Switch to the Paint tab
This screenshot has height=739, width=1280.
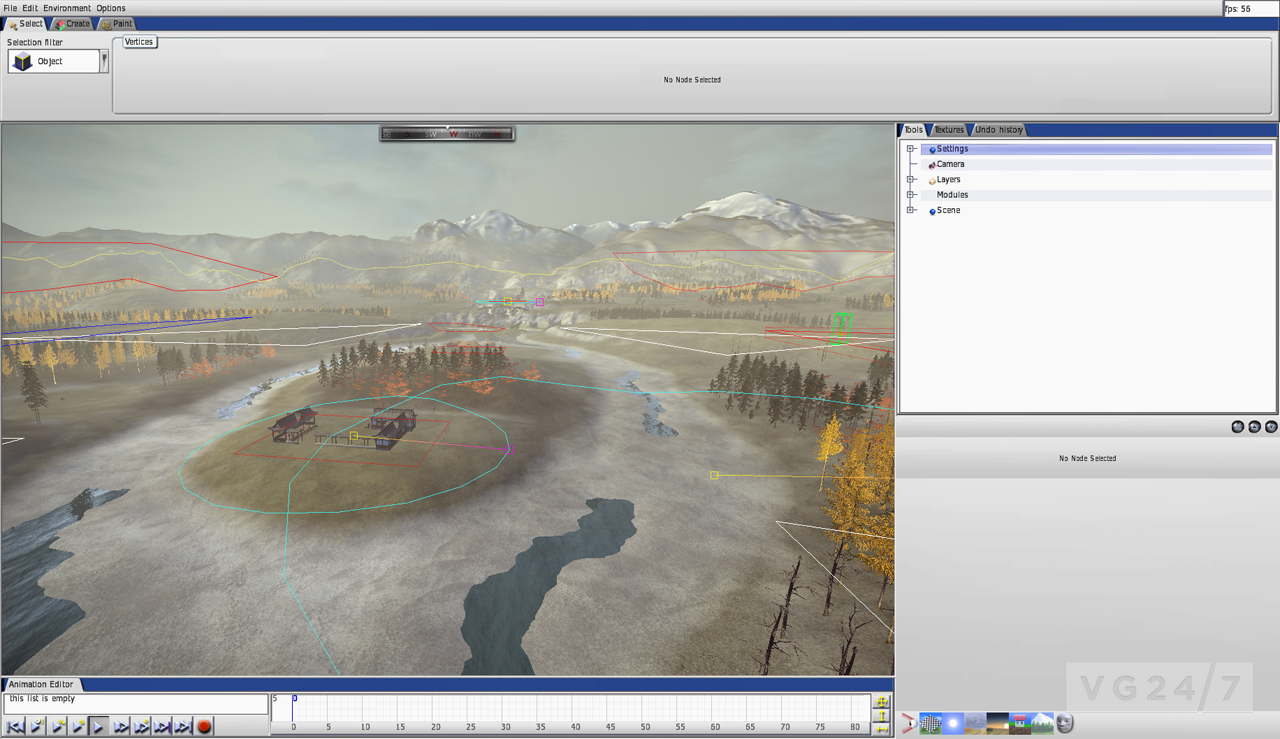click(x=117, y=24)
